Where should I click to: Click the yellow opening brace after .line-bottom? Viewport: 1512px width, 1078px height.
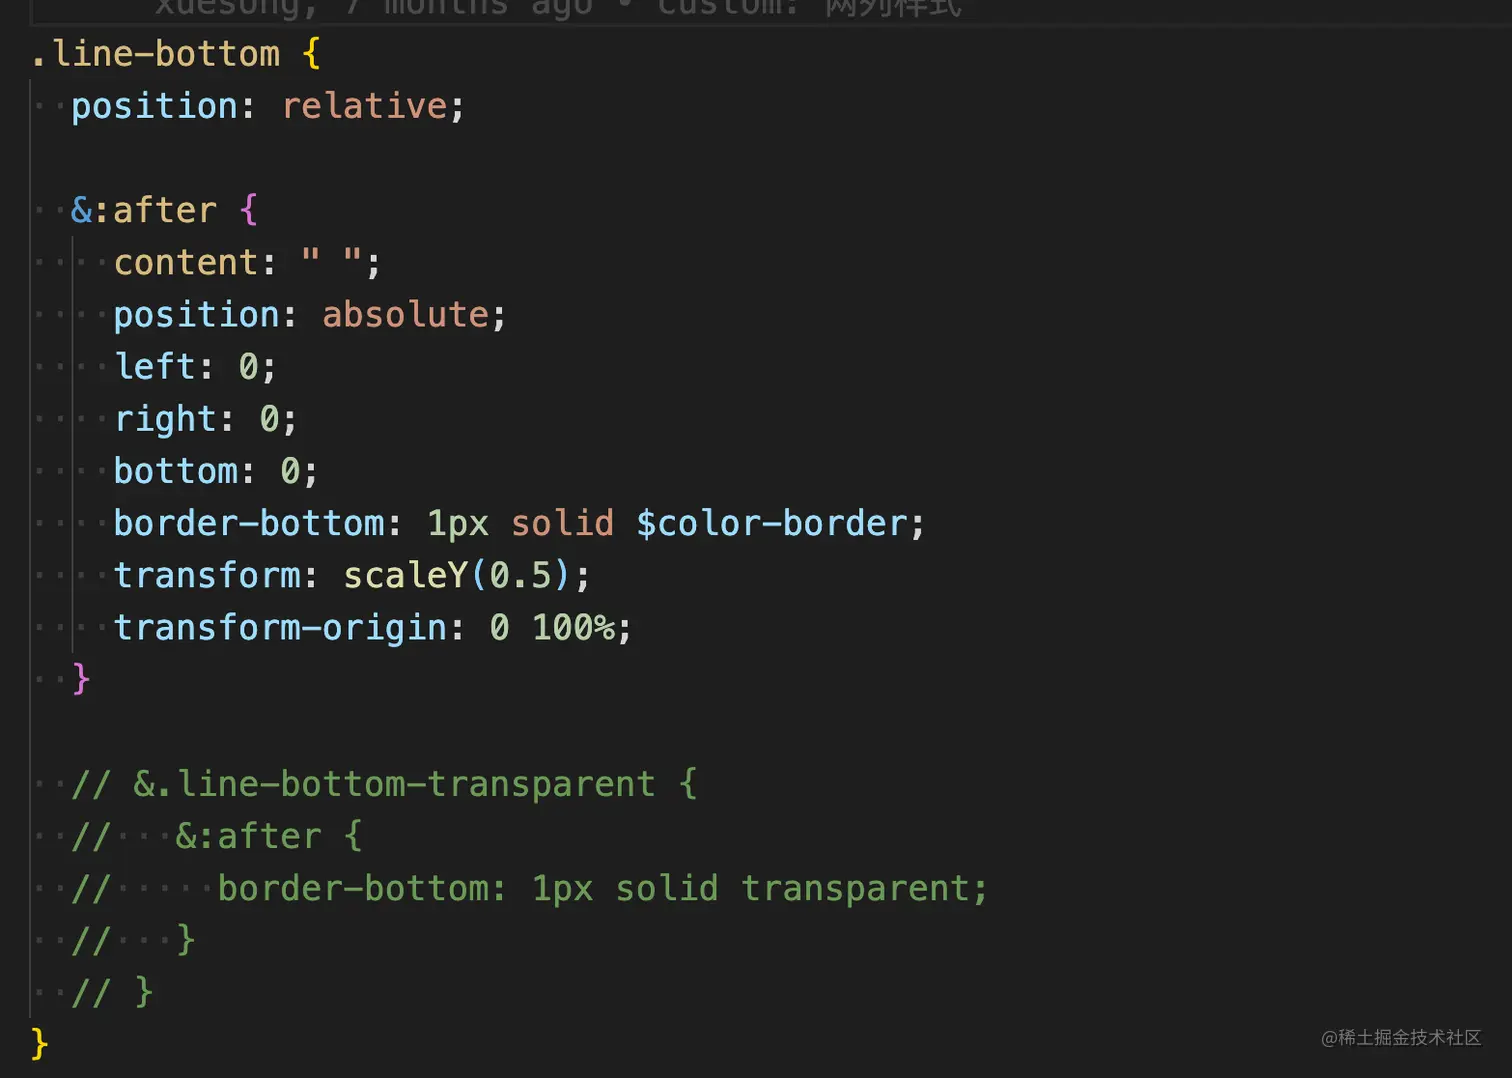(x=311, y=54)
